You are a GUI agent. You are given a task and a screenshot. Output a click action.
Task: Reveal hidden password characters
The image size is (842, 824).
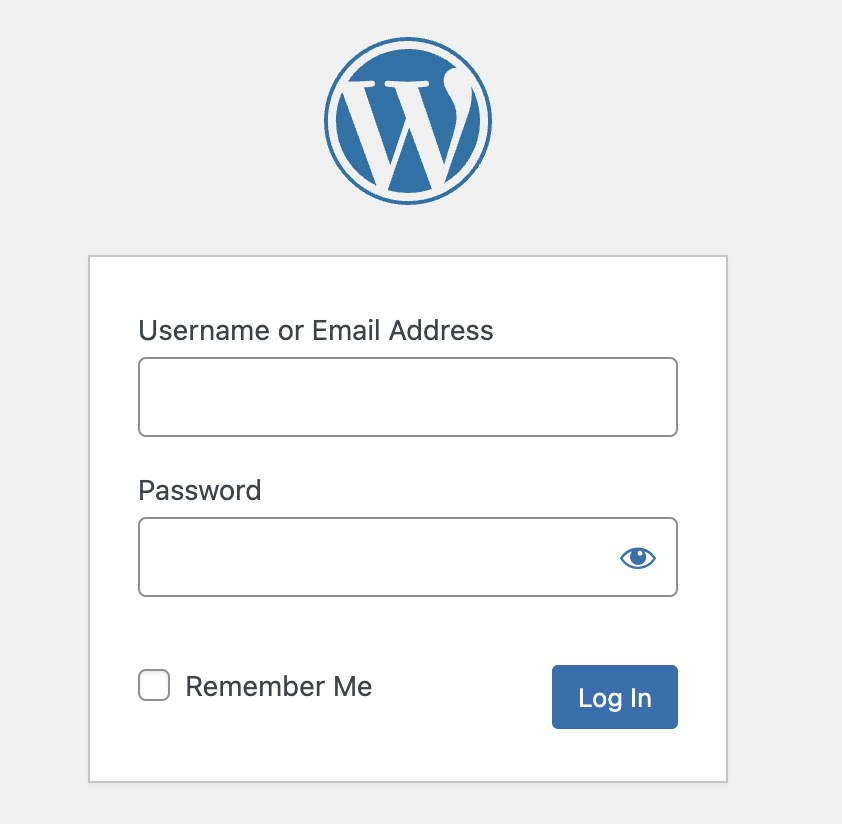pyautogui.click(x=638, y=558)
